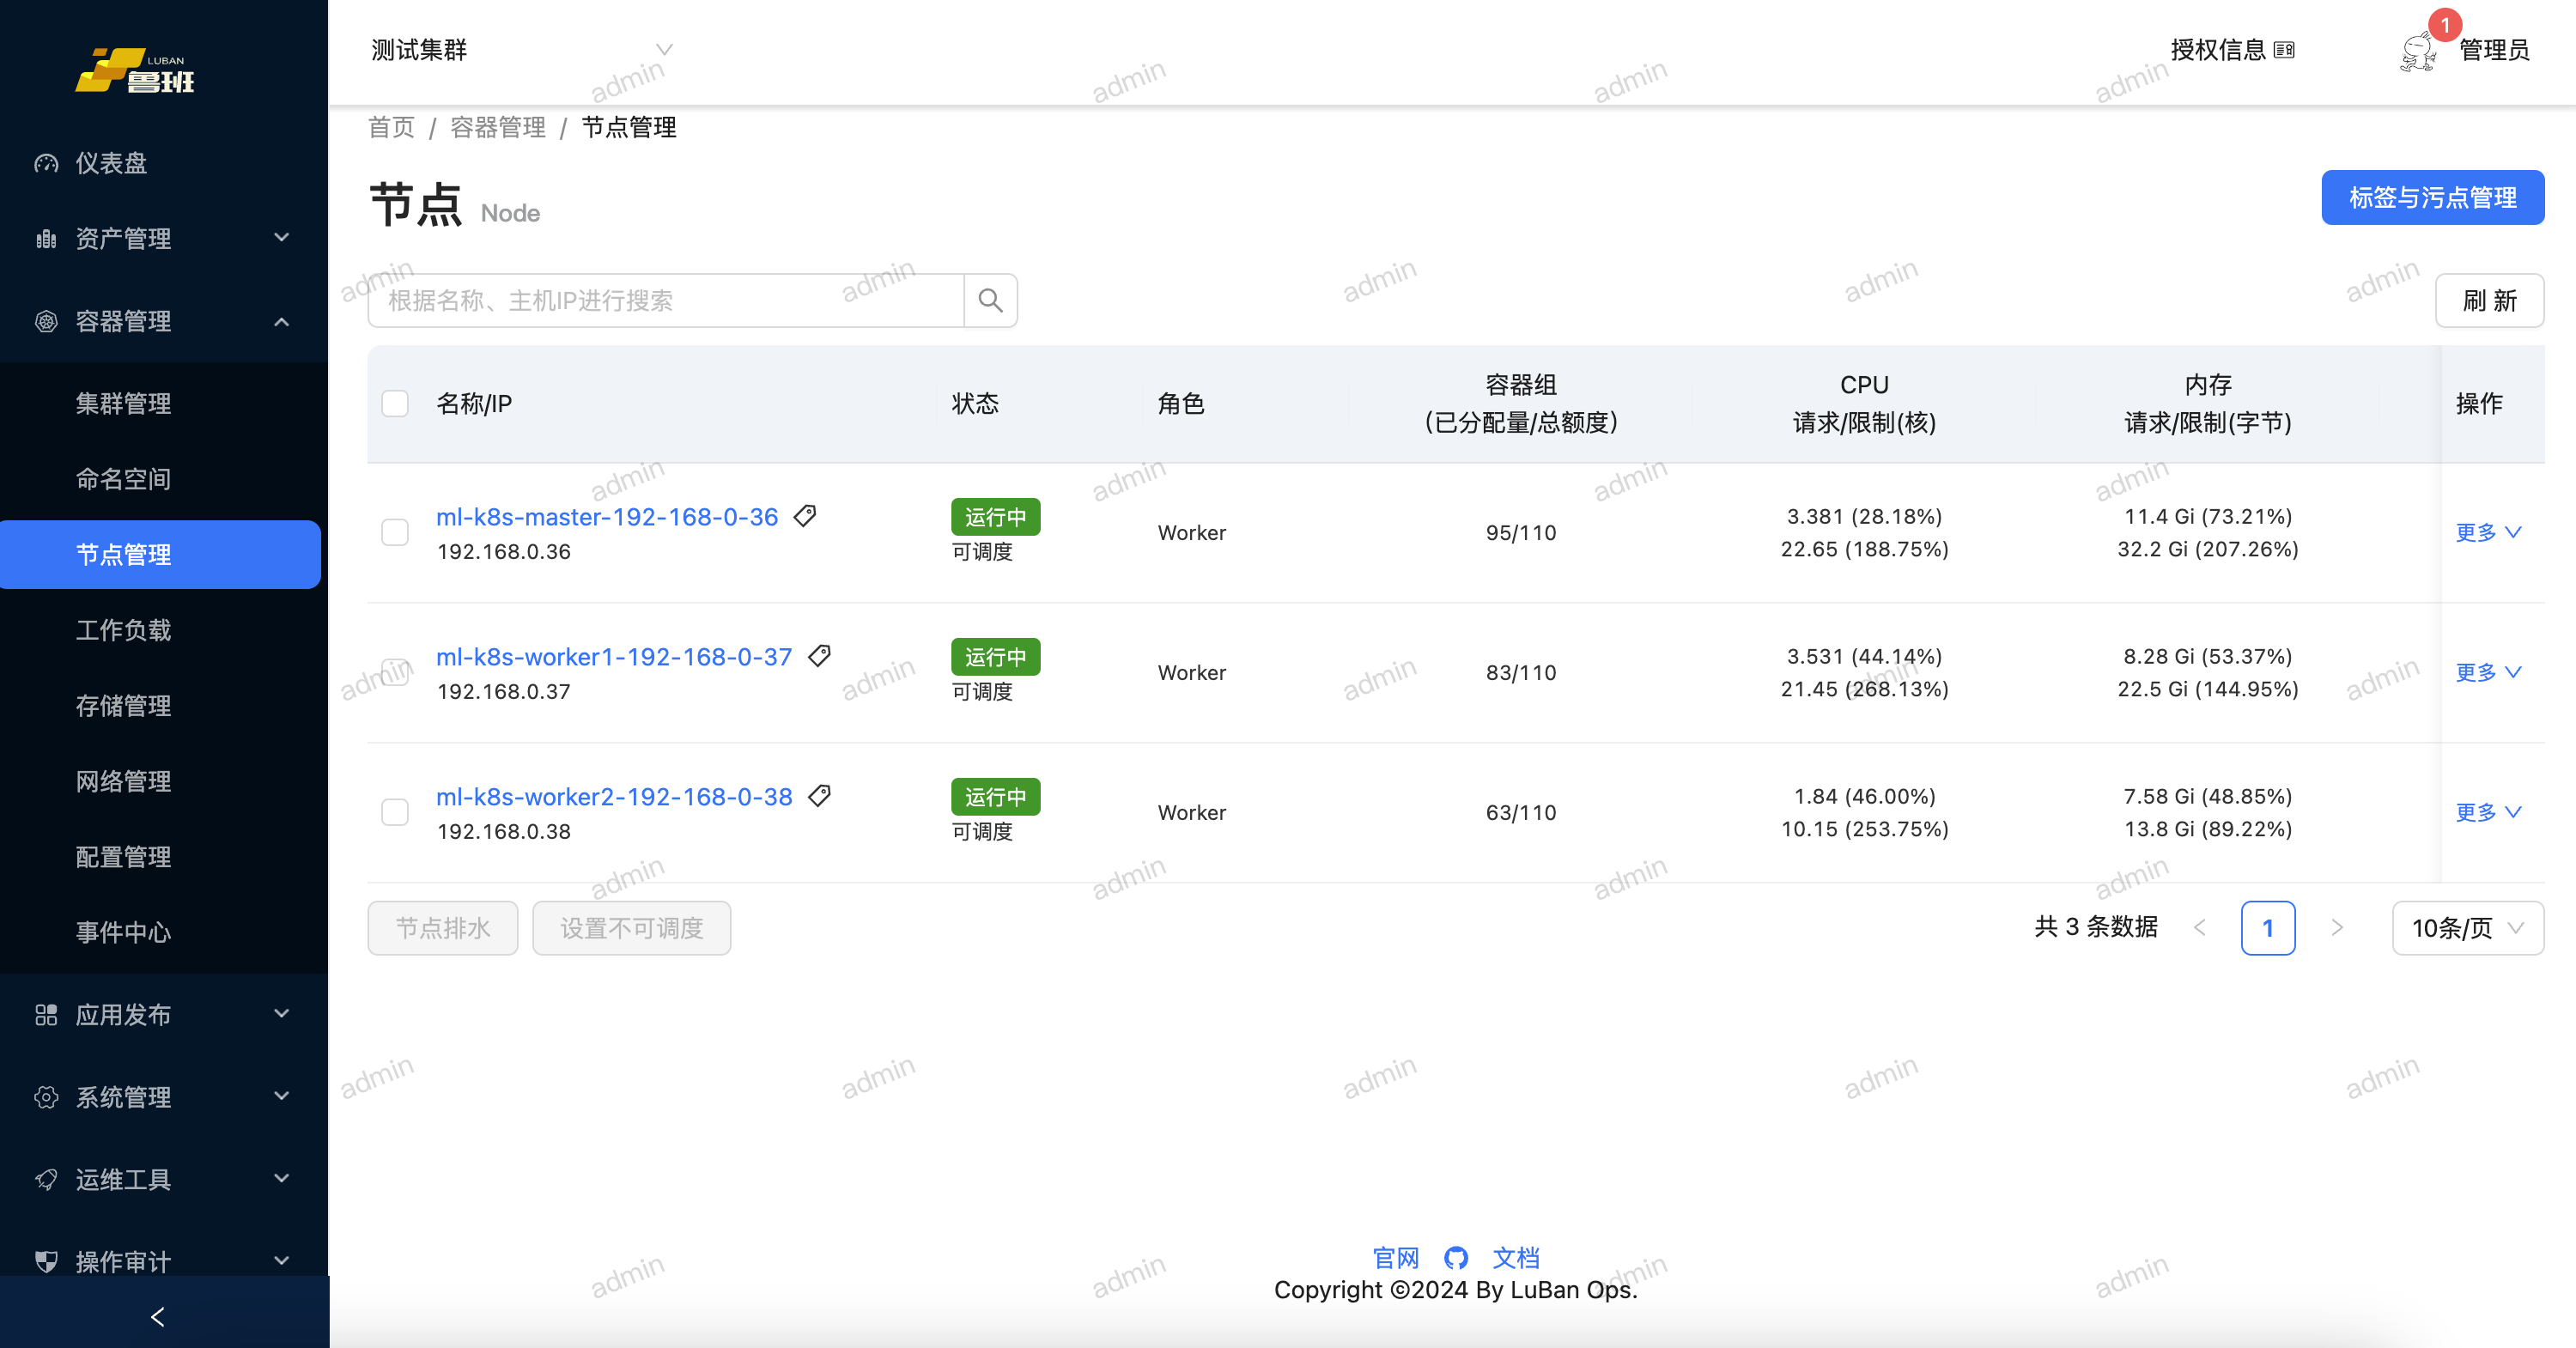Open 工作负载 in the sidebar
Viewport: 2576px width, 1348px height.
point(124,630)
